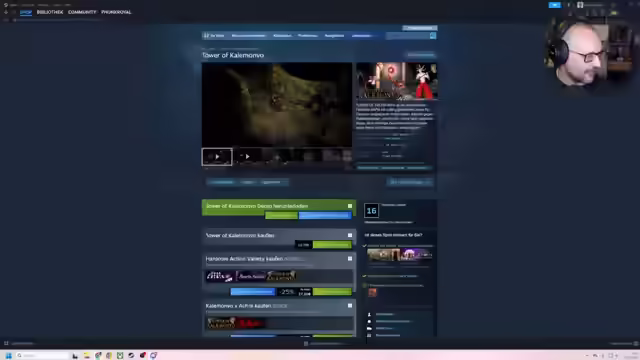Go back with the Steam back arrow
This screenshot has height=360, width=640.
(6, 12)
